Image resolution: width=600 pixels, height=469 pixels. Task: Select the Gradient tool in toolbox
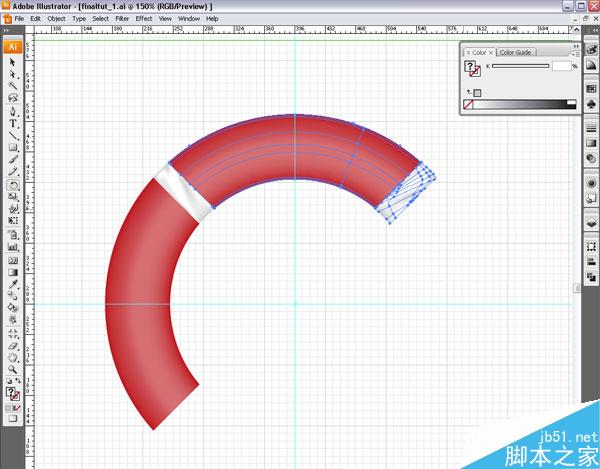click(x=13, y=272)
